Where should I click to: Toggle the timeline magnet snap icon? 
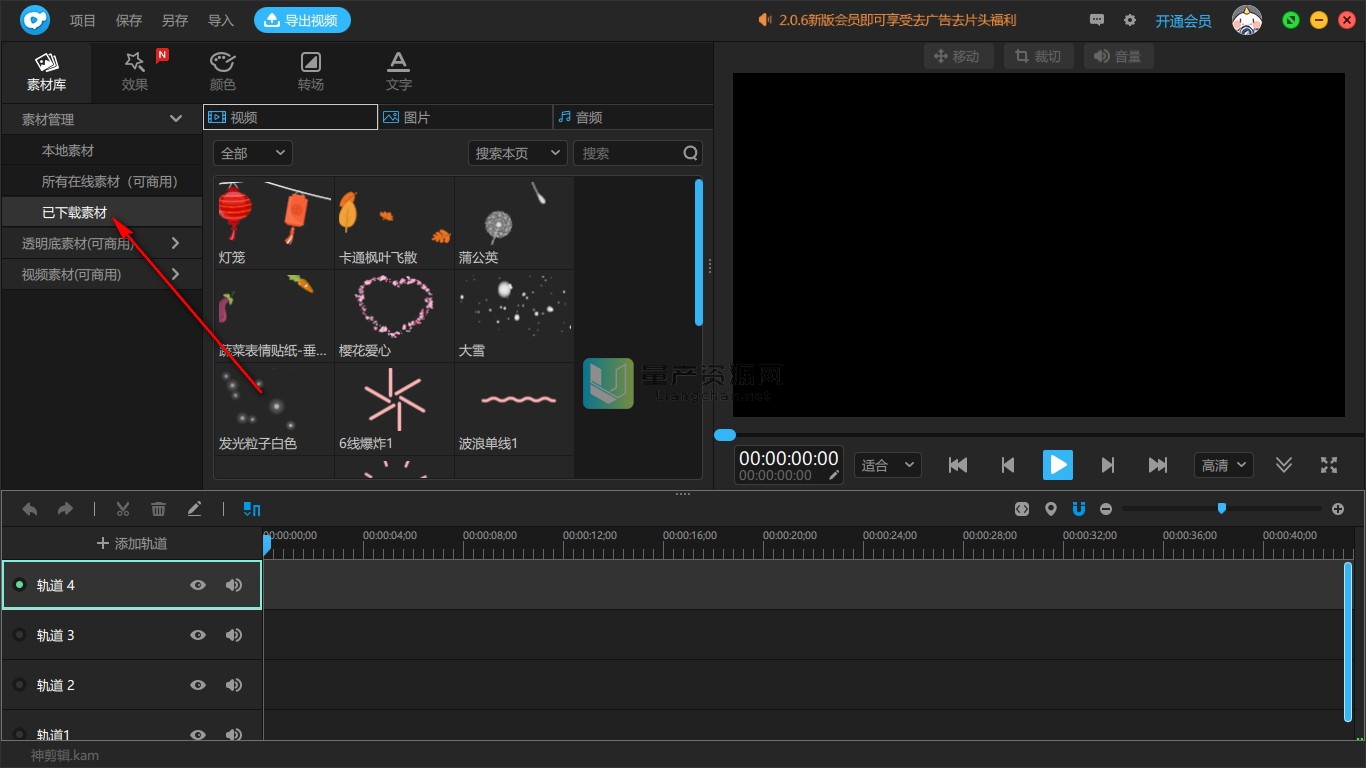pos(1078,509)
